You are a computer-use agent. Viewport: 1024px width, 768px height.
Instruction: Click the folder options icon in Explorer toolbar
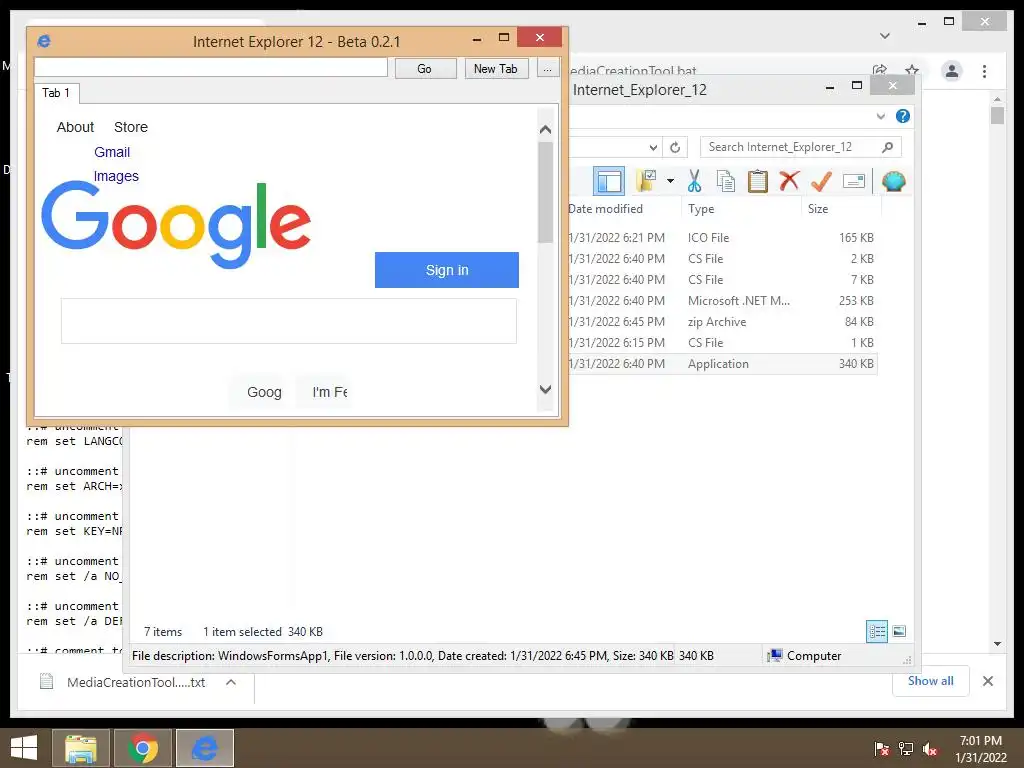(x=647, y=180)
